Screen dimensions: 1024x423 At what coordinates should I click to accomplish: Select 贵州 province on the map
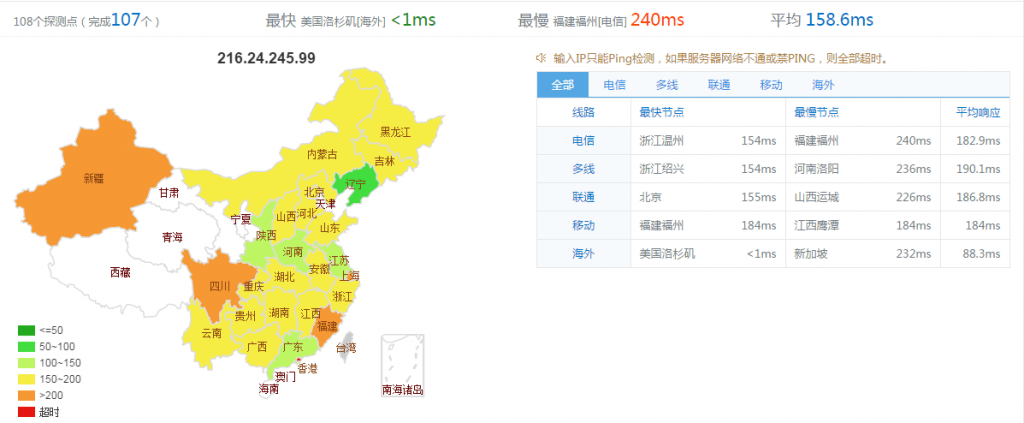coord(245,317)
